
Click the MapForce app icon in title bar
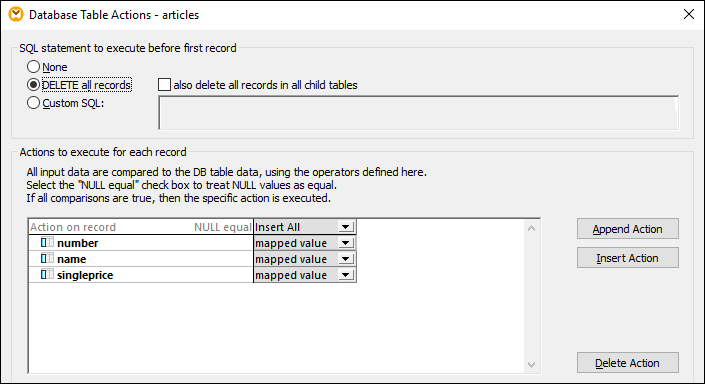click(16, 14)
